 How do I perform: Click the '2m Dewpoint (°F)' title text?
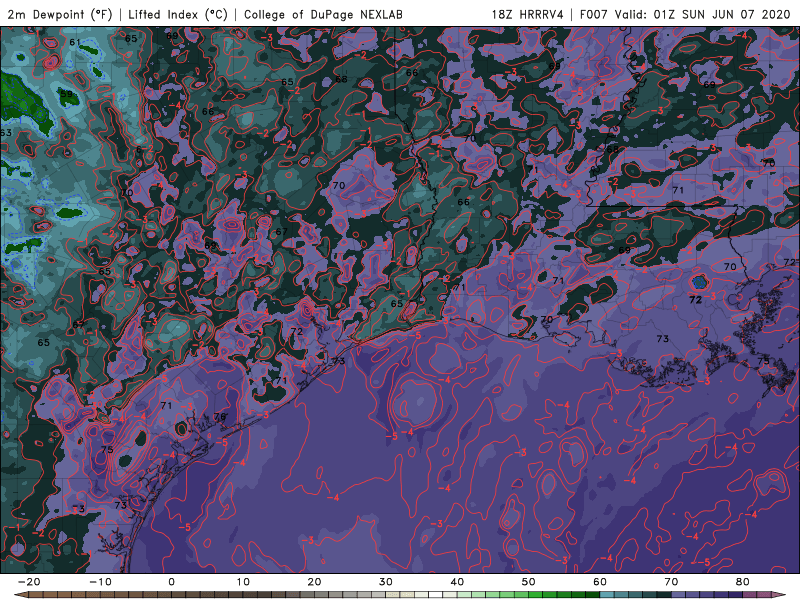click(x=60, y=14)
